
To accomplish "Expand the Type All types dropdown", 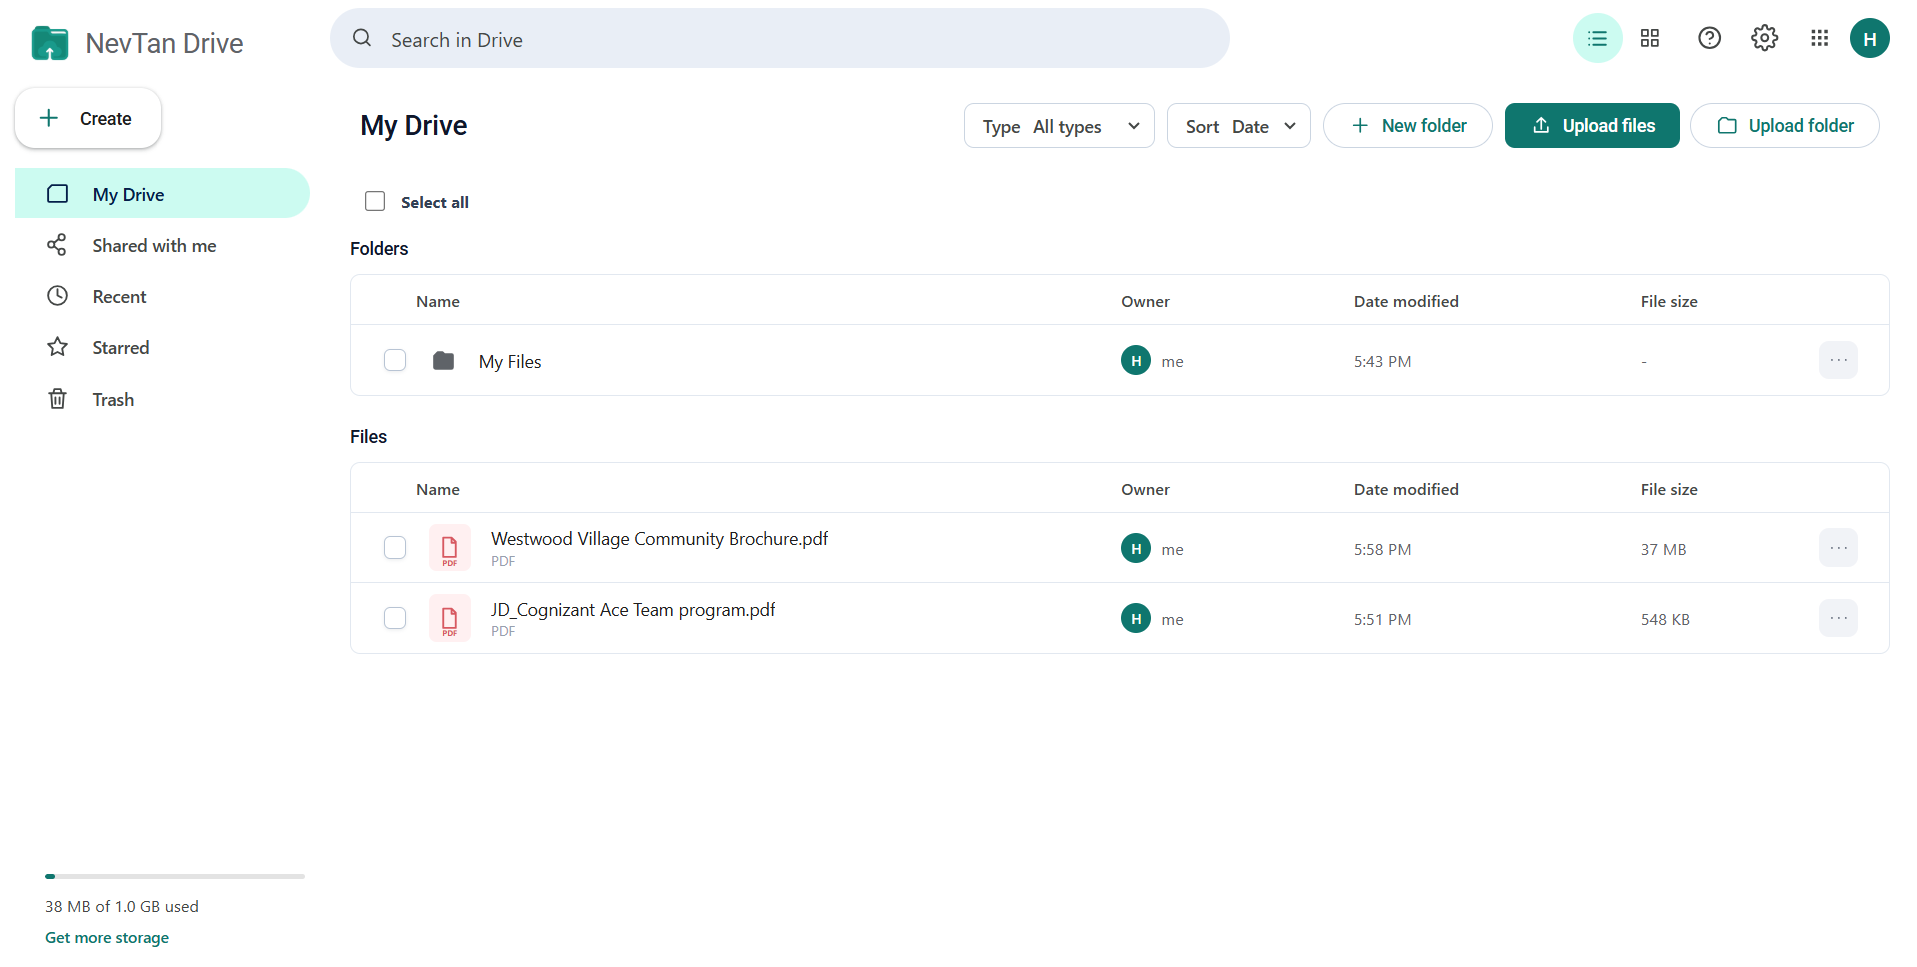I will 1059,126.
